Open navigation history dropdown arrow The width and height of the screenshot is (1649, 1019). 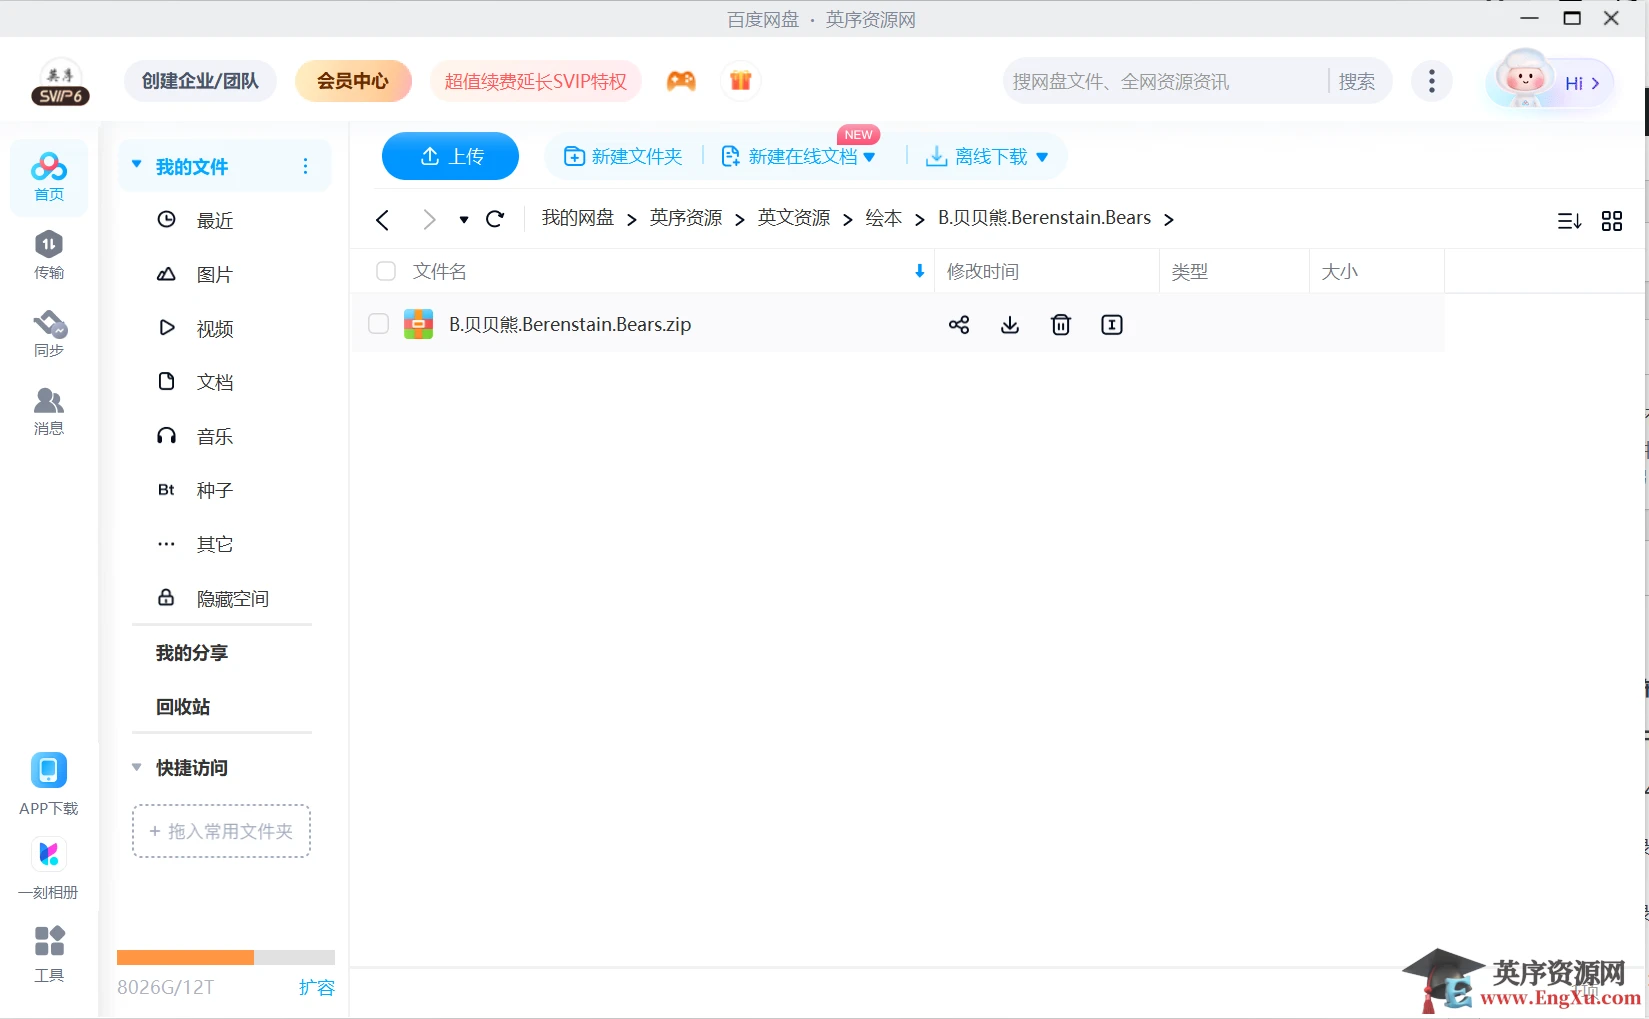[x=464, y=220]
